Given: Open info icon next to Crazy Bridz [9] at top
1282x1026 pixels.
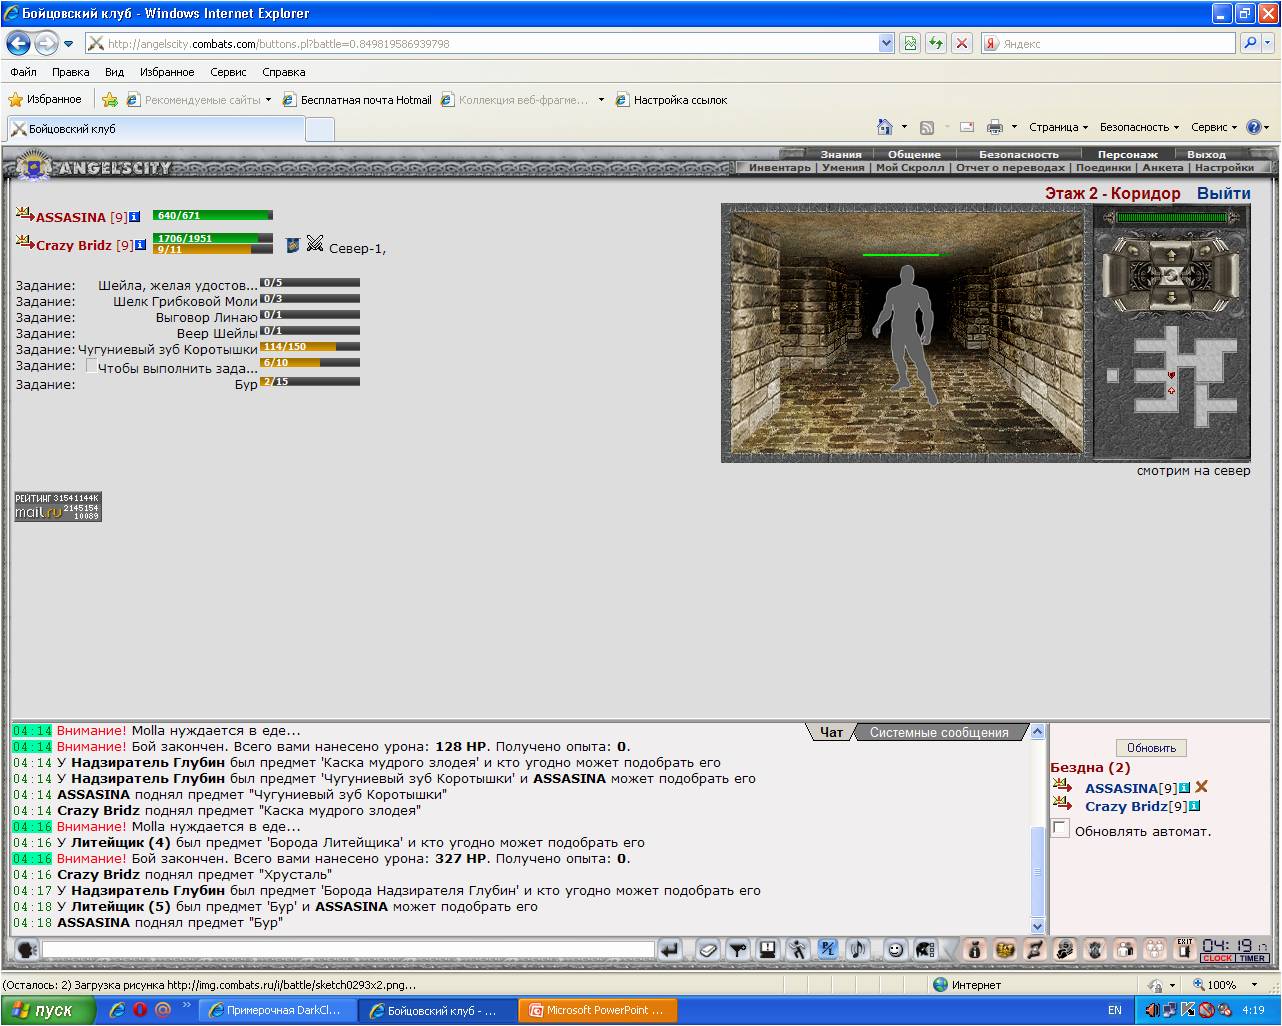Looking at the screenshot, I should (x=141, y=245).
